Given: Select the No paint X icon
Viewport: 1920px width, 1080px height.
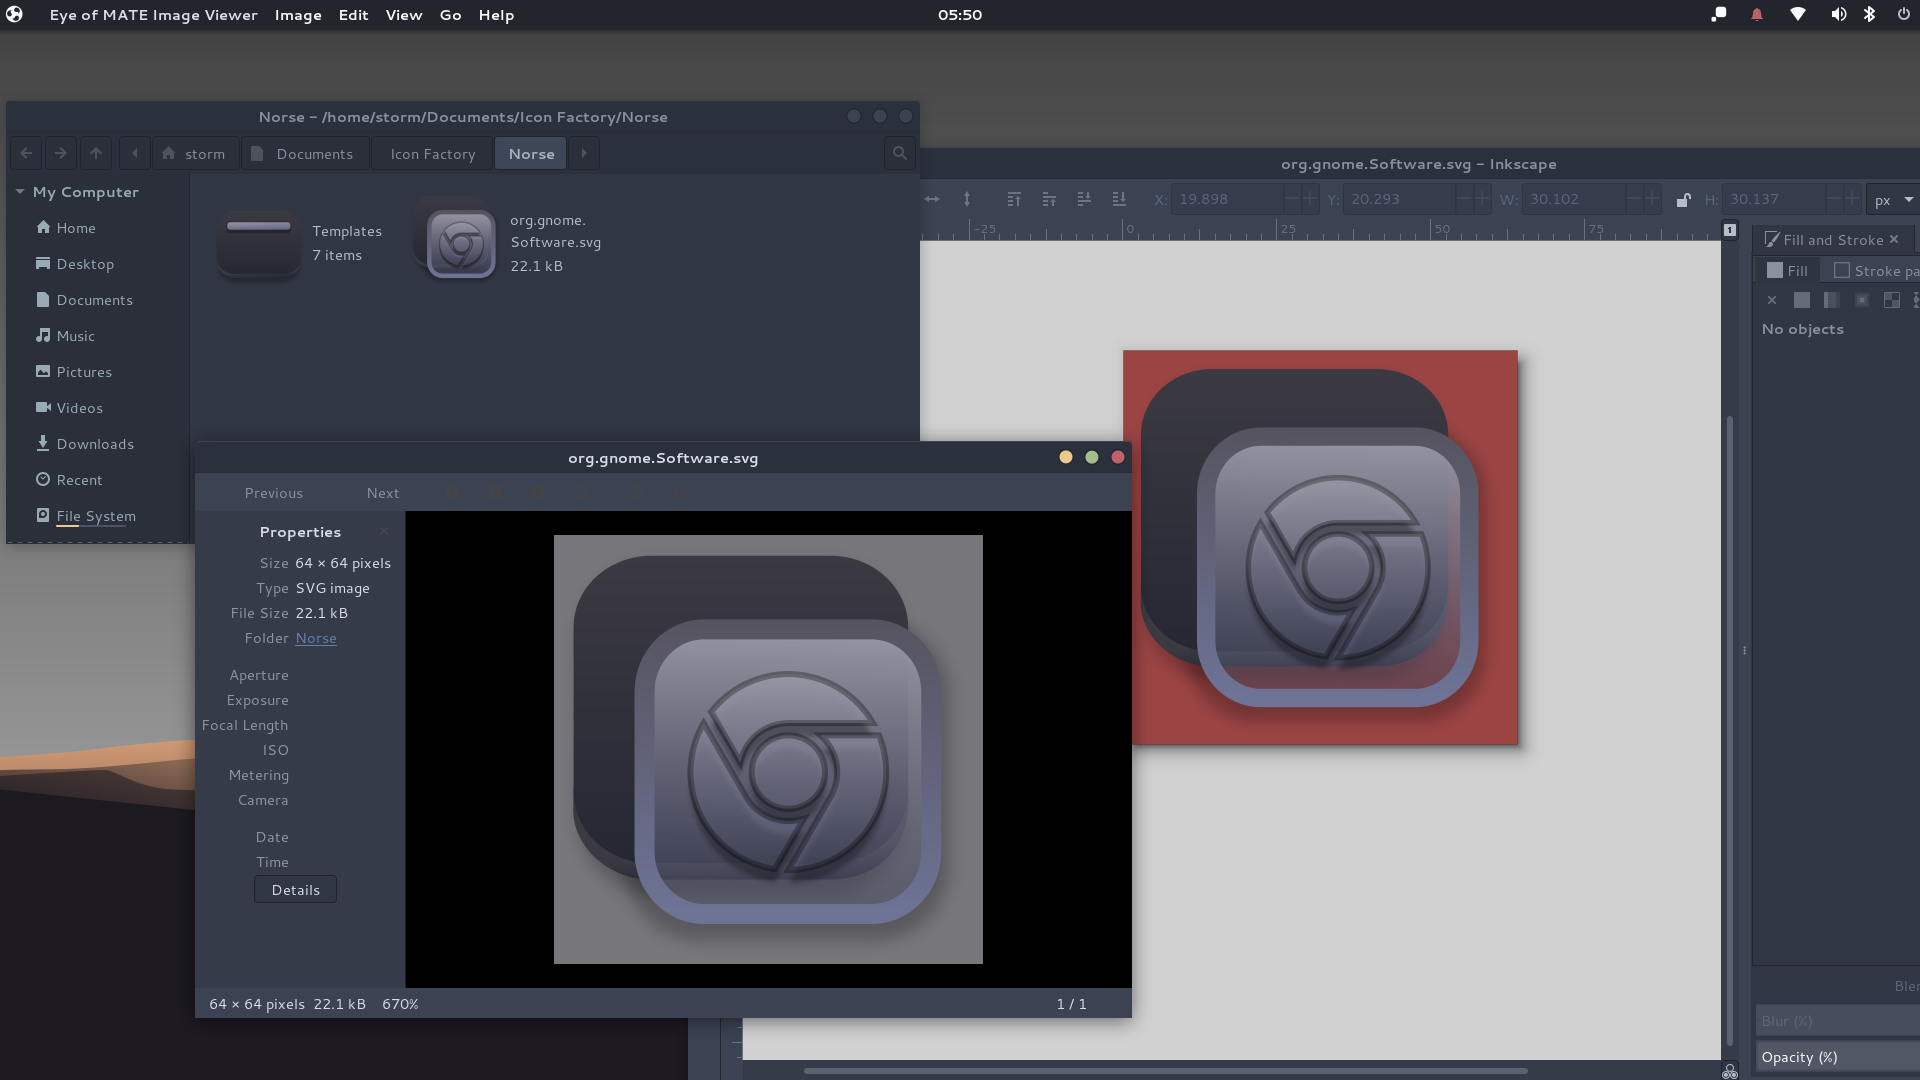Looking at the screenshot, I should (x=1772, y=300).
